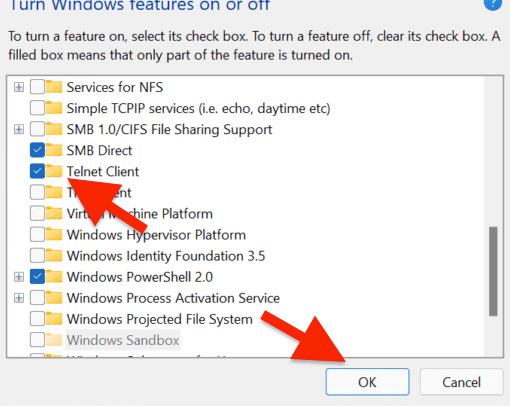Click the features list scrollbar thumb
The image size is (510, 406).
(x=493, y=271)
